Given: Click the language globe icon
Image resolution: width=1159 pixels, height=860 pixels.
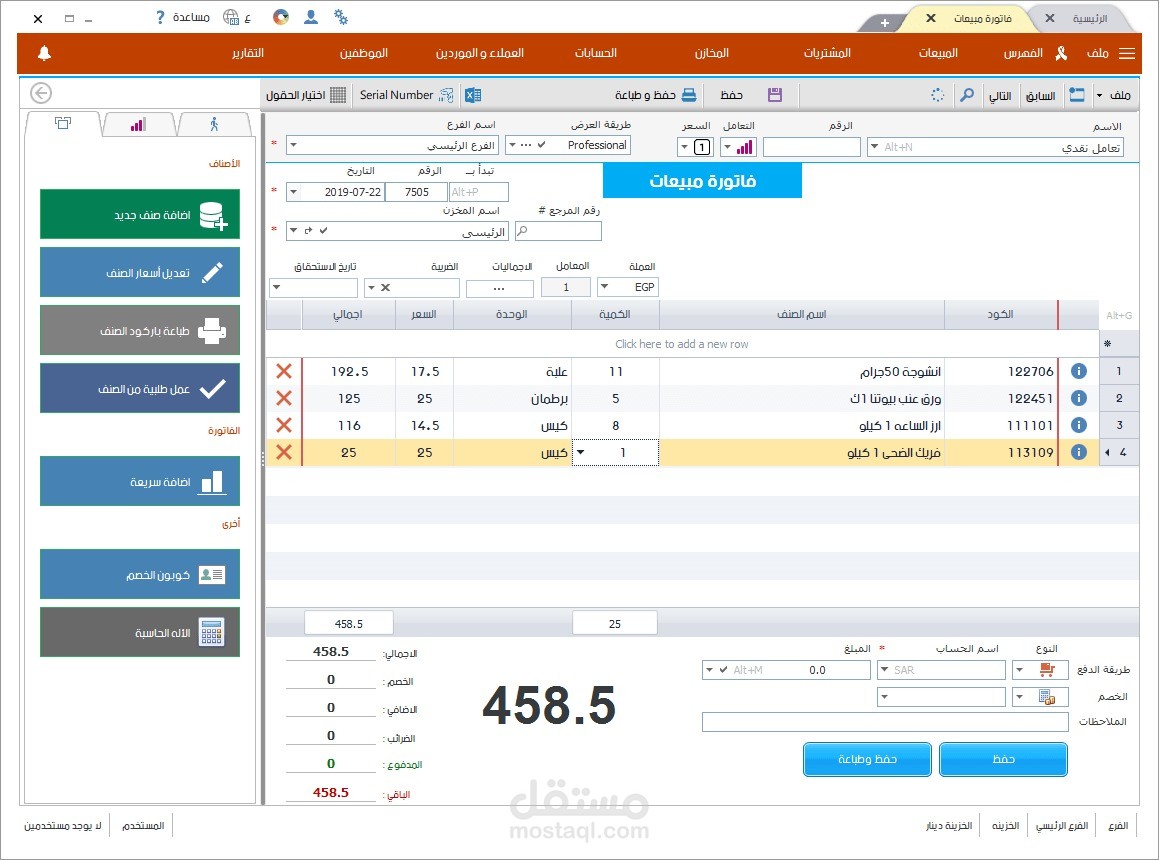Looking at the screenshot, I should tap(231, 17).
